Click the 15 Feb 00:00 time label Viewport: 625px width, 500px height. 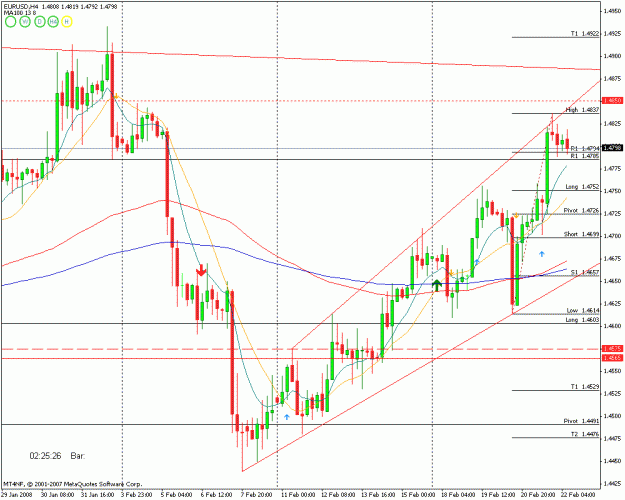coord(418,495)
